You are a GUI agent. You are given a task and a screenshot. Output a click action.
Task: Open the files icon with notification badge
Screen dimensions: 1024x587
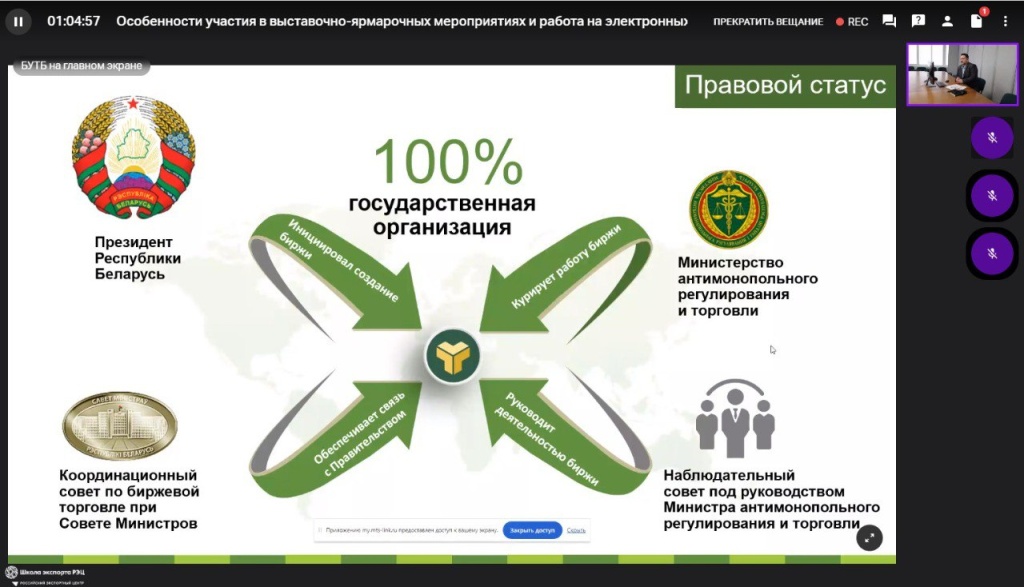point(977,20)
